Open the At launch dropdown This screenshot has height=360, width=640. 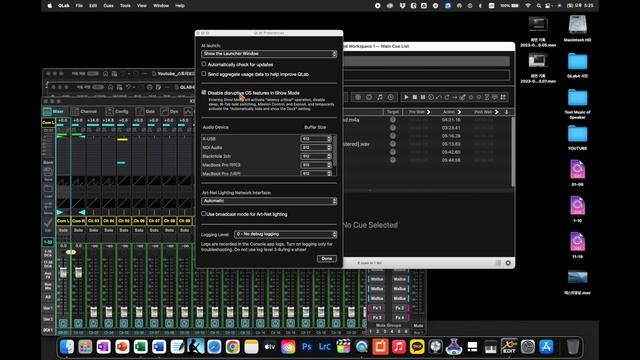269,53
